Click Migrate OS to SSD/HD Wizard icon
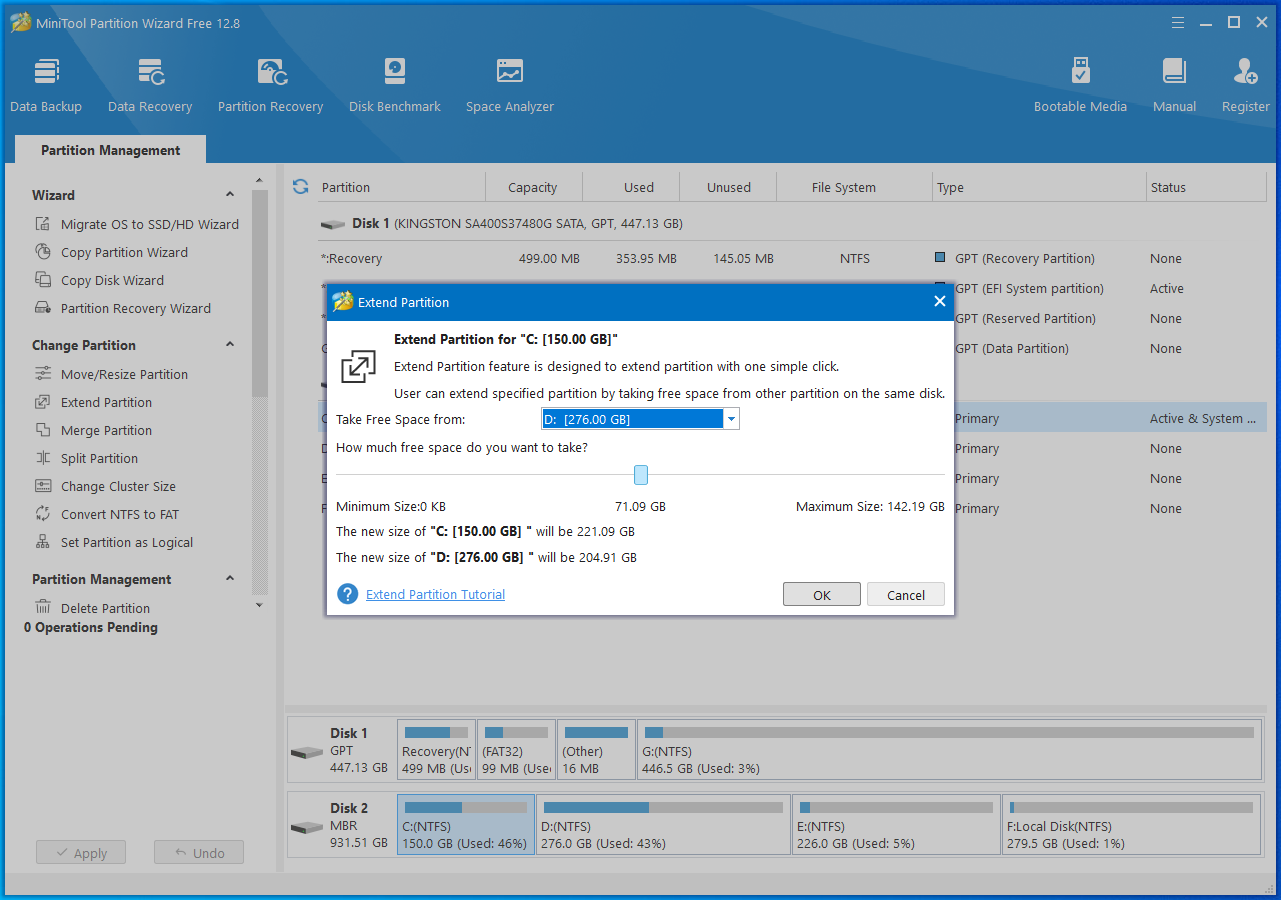1281x900 pixels. 43,224
